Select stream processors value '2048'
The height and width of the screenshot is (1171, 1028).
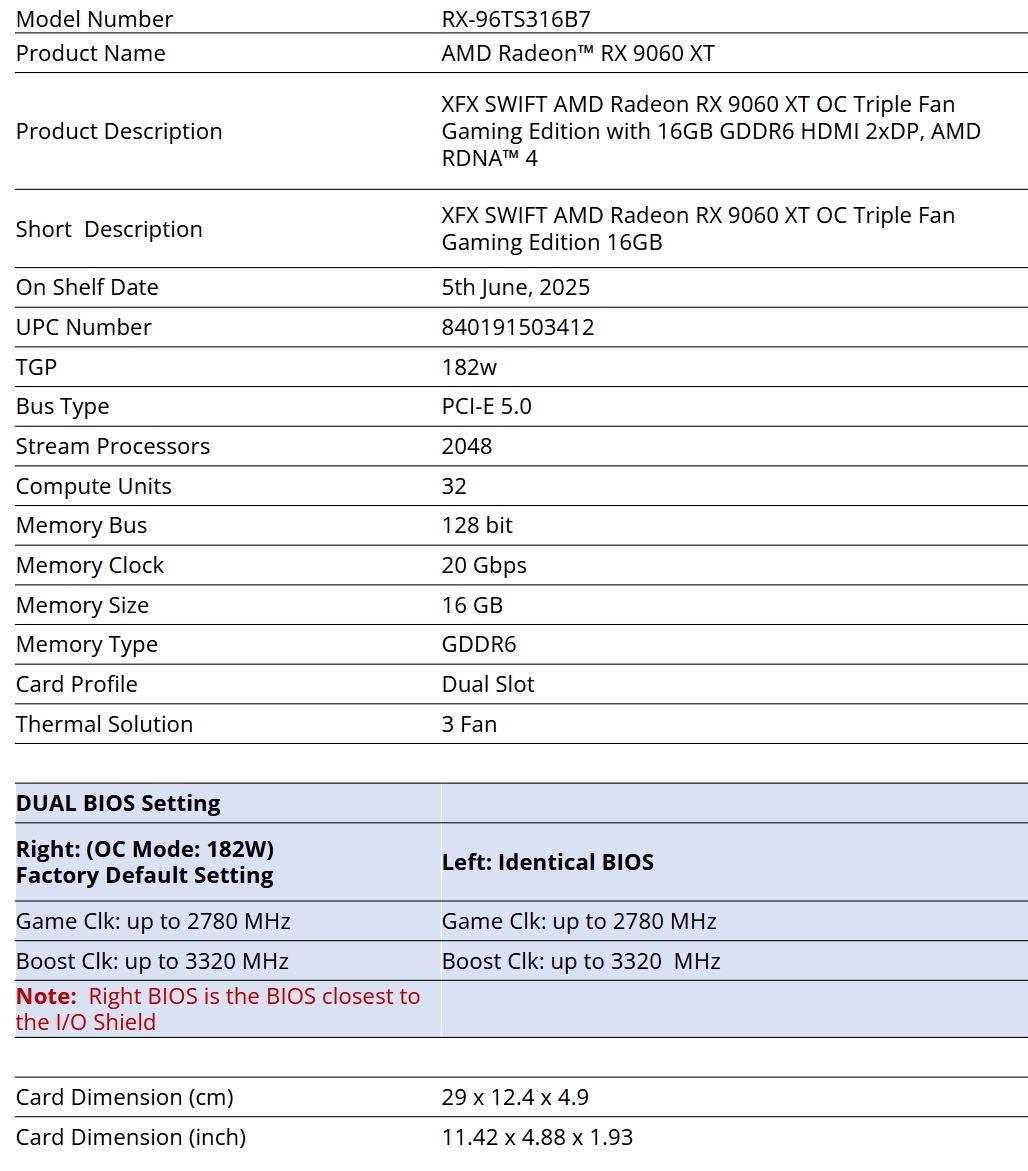click(467, 446)
